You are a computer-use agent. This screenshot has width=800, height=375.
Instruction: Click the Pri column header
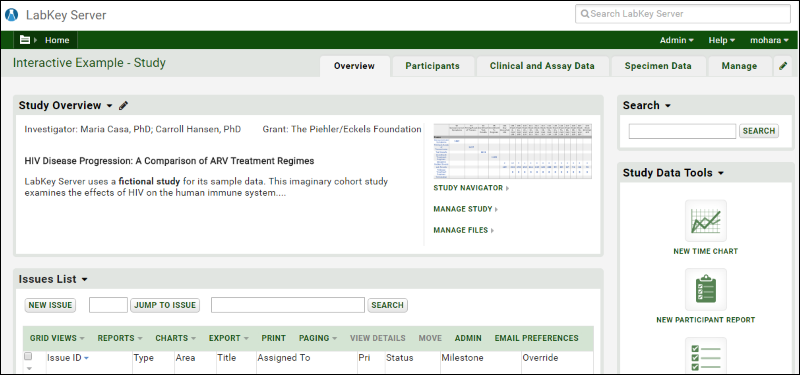click(x=364, y=358)
